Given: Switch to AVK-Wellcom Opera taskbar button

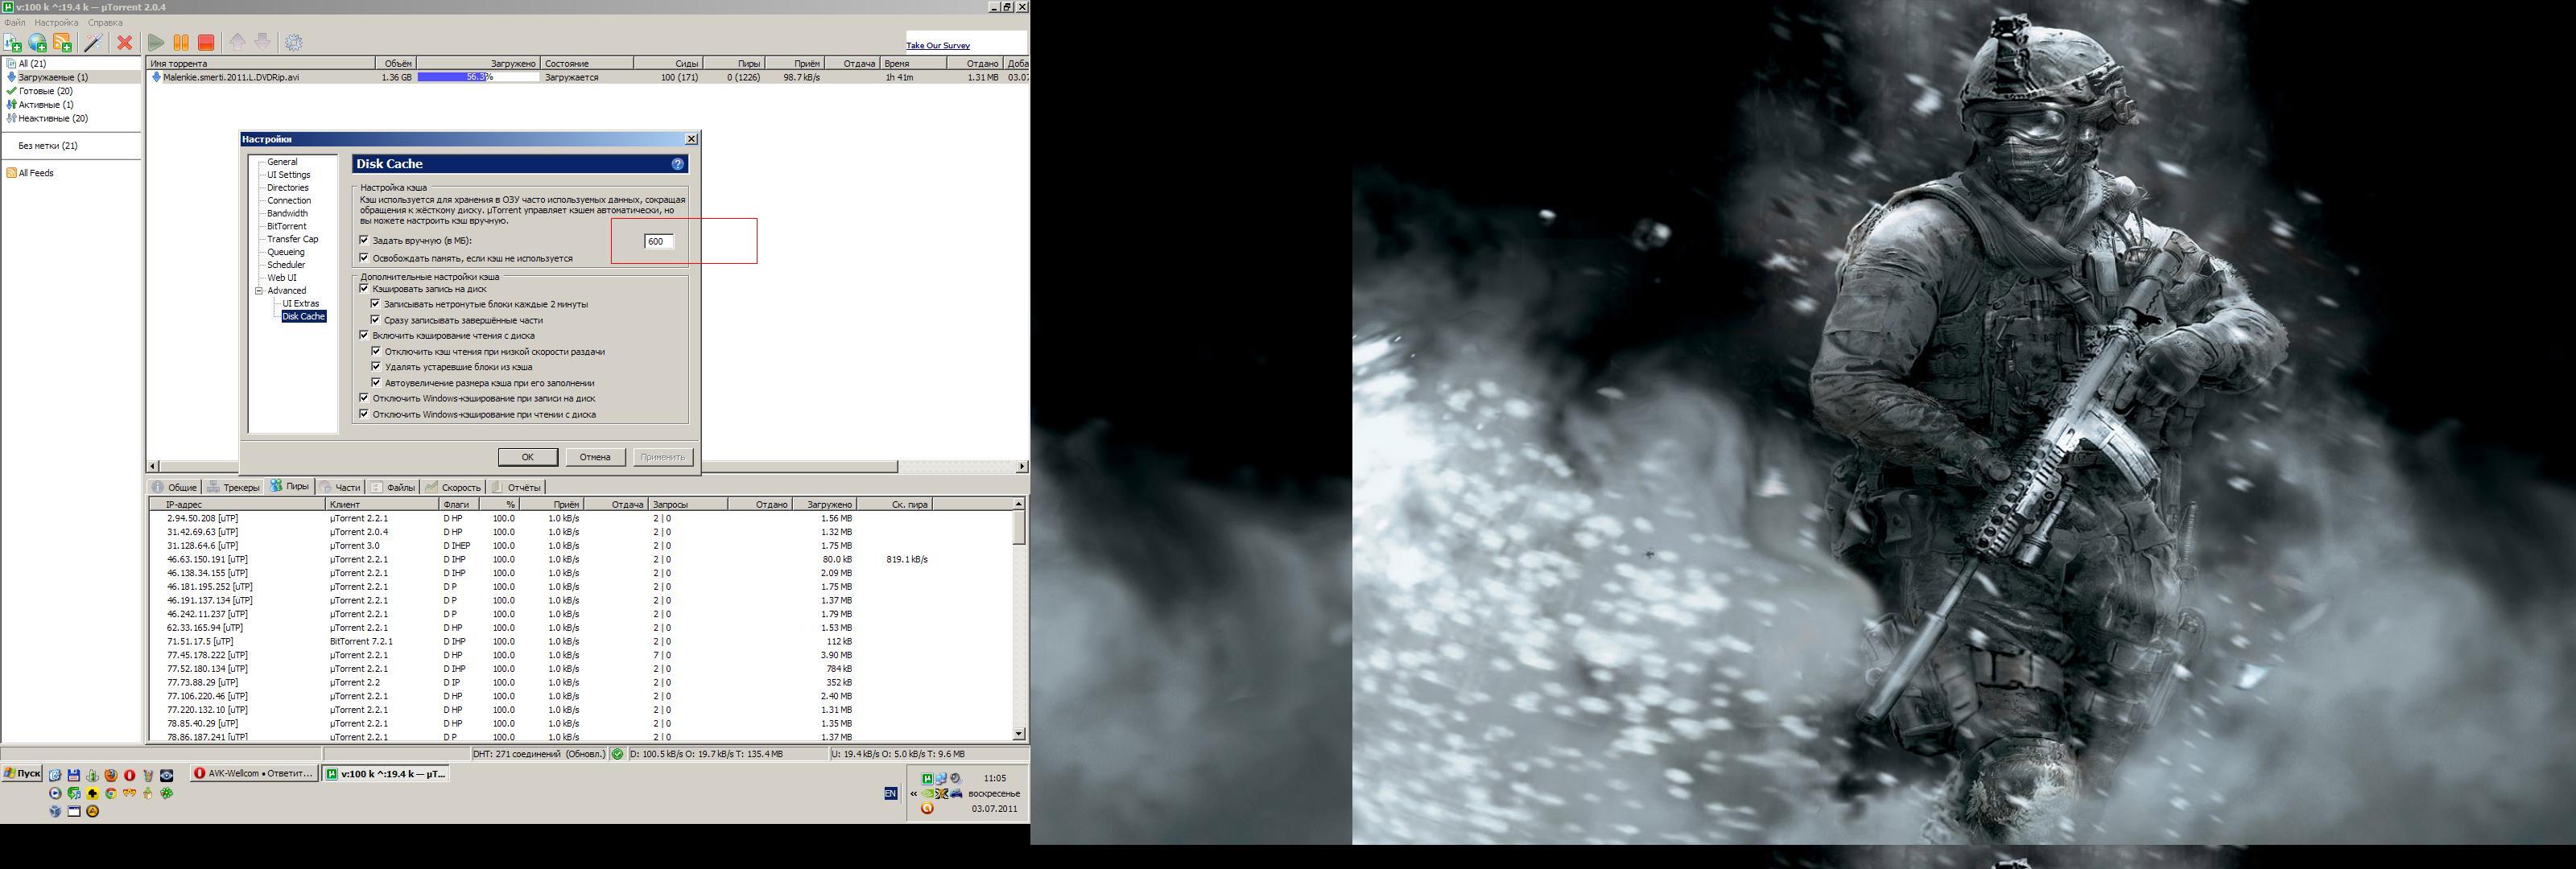Looking at the screenshot, I should point(254,774).
